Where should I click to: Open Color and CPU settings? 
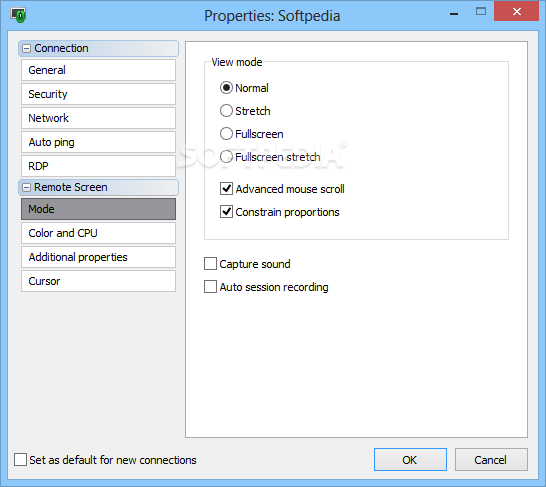click(98, 233)
